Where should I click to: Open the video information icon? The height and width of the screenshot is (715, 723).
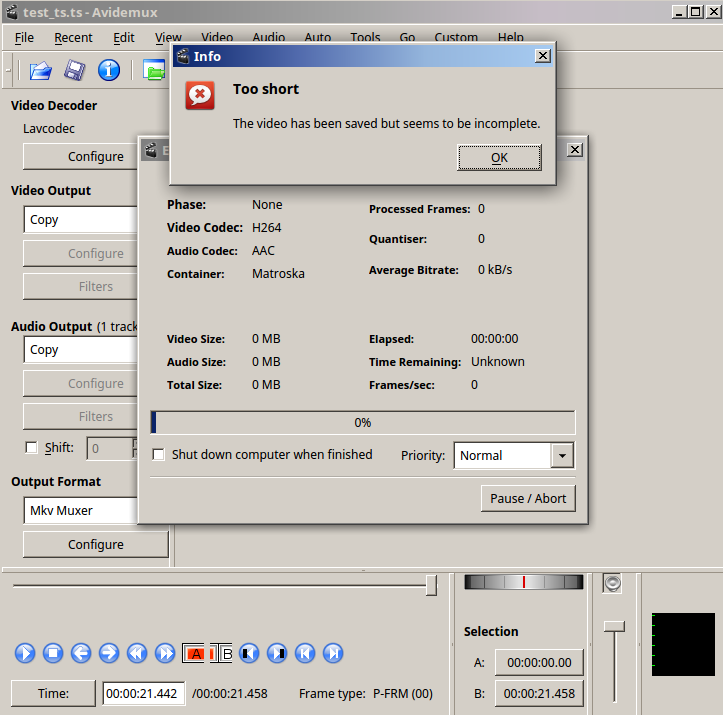tap(108, 70)
